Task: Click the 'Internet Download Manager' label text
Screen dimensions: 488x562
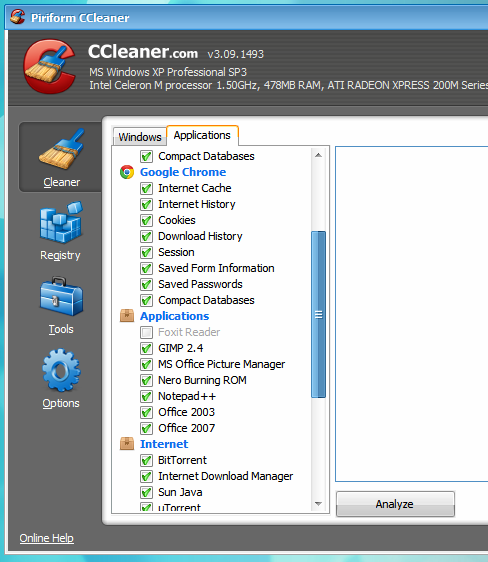Action: coord(226,476)
